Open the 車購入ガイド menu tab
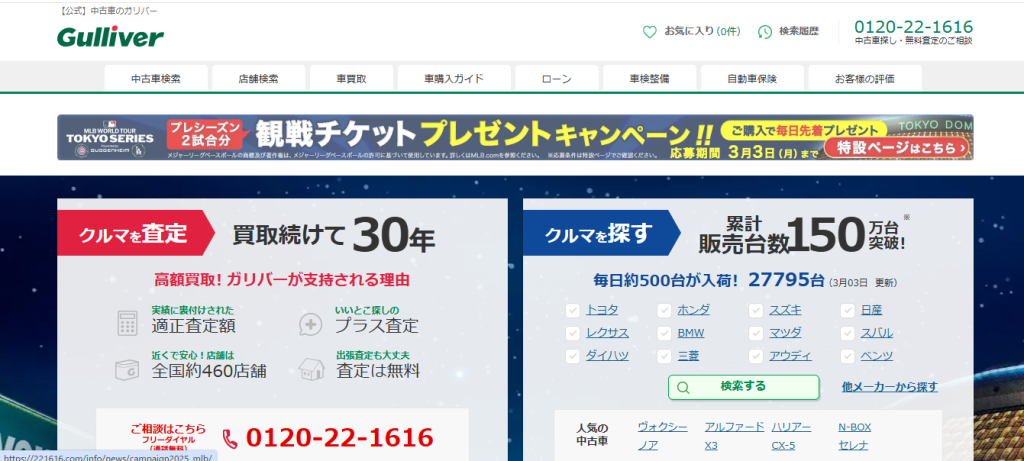The height and width of the screenshot is (461, 1024). (454, 78)
